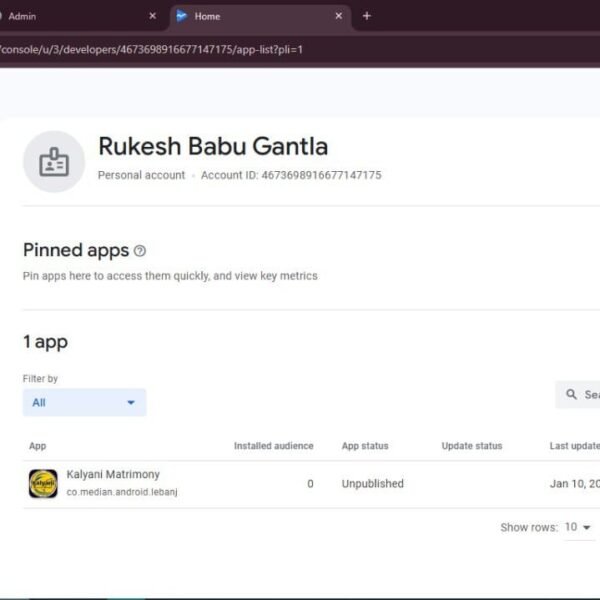This screenshot has width=600, height=600.
Task: Click the Jan 10 last updated date
Action: 575,484
